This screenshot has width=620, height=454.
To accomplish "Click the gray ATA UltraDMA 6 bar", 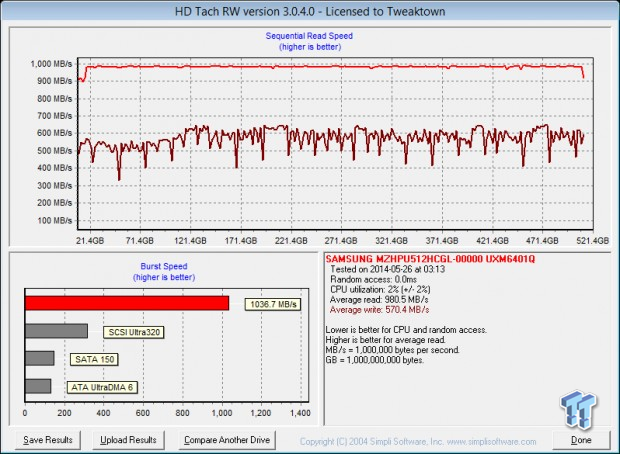I will pos(38,386).
